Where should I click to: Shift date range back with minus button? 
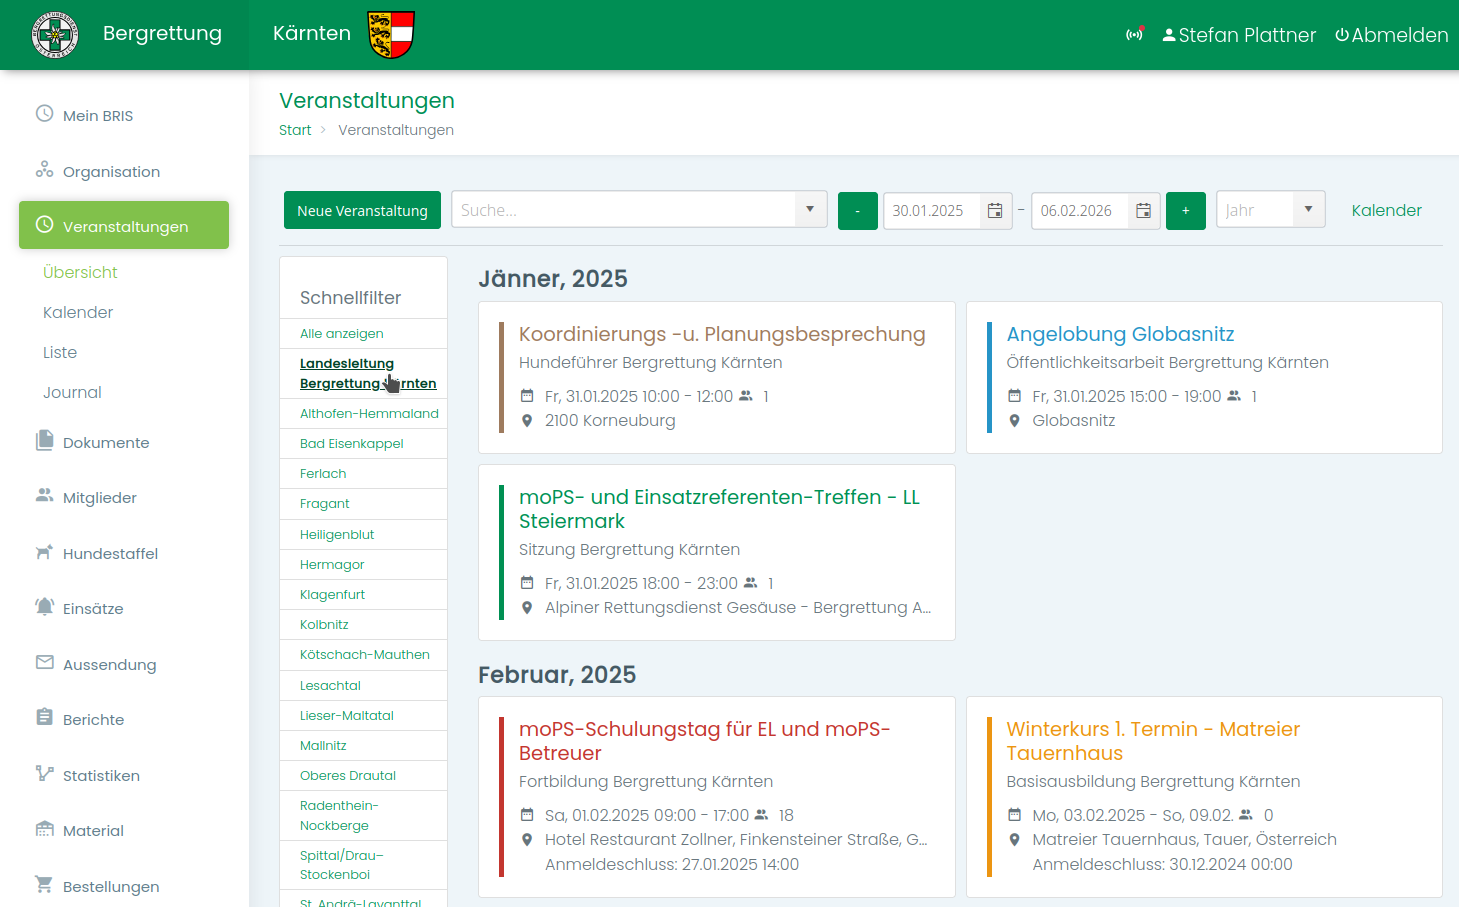857,211
